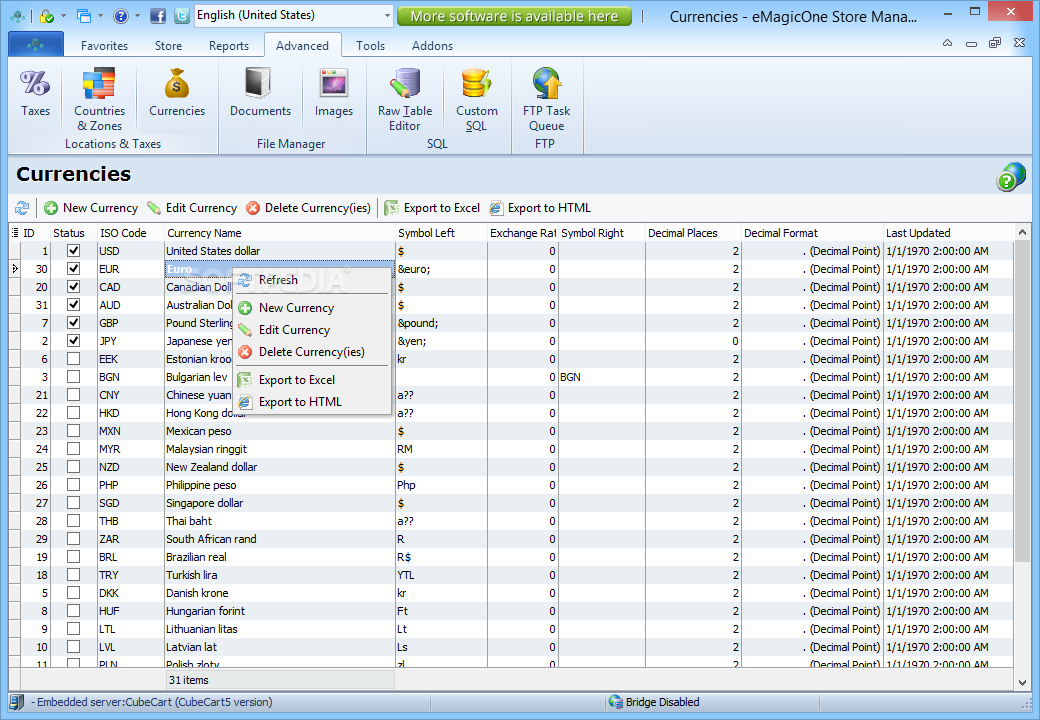Switch to the Addons tab

[x=432, y=46]
